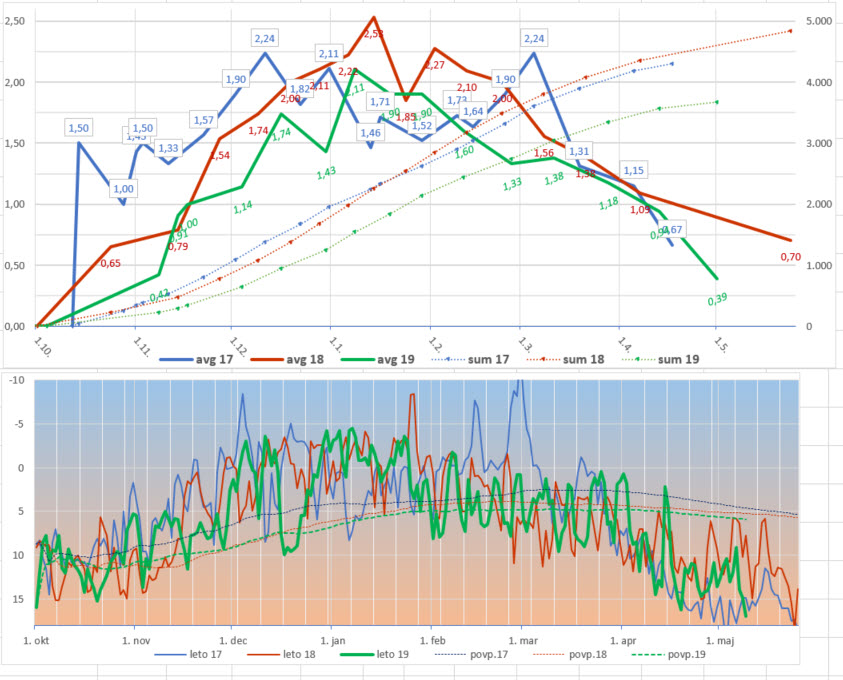Click the bottom chart axis label '1. maj'

tap(720, 641)
